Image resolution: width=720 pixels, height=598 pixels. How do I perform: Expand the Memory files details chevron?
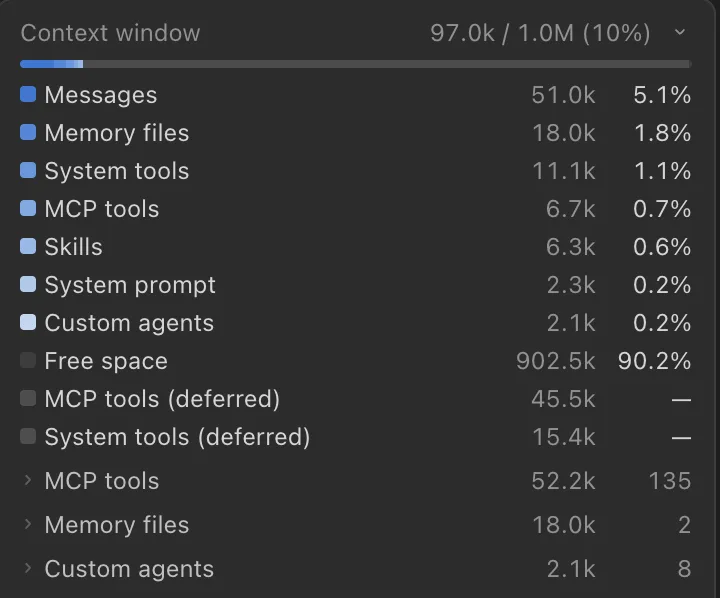(28, 524)
